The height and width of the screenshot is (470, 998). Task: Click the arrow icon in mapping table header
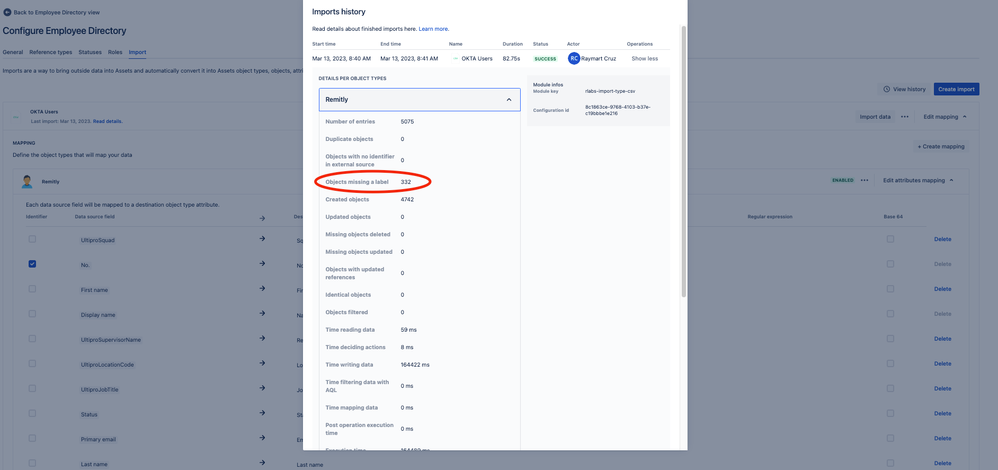(262, 218)
